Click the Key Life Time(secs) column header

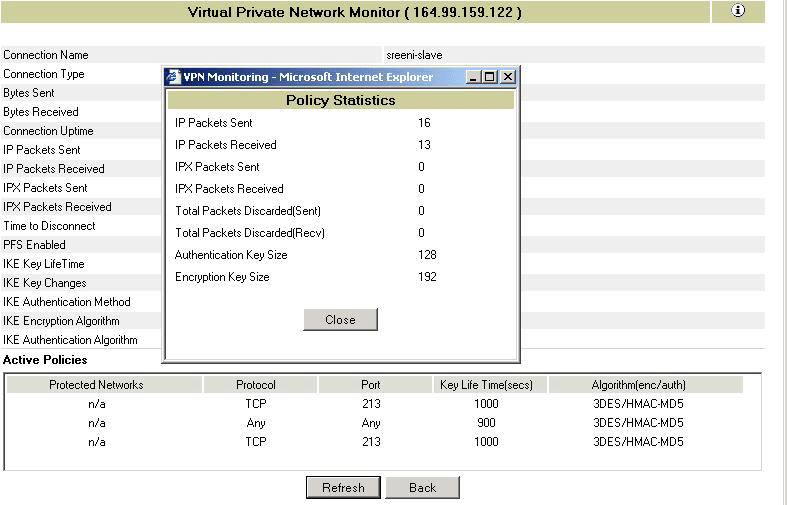486,385
